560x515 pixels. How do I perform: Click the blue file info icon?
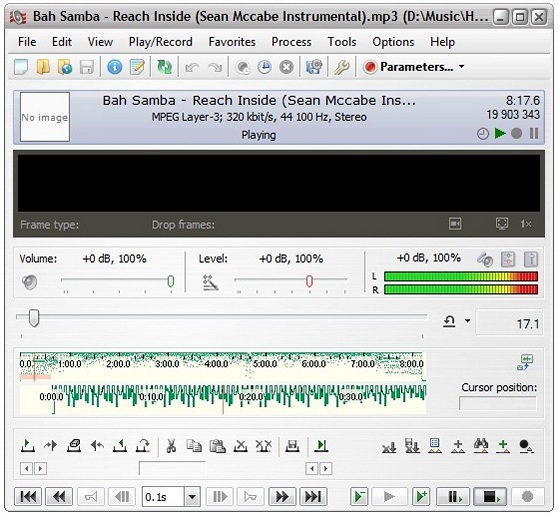tap(115, 67)
